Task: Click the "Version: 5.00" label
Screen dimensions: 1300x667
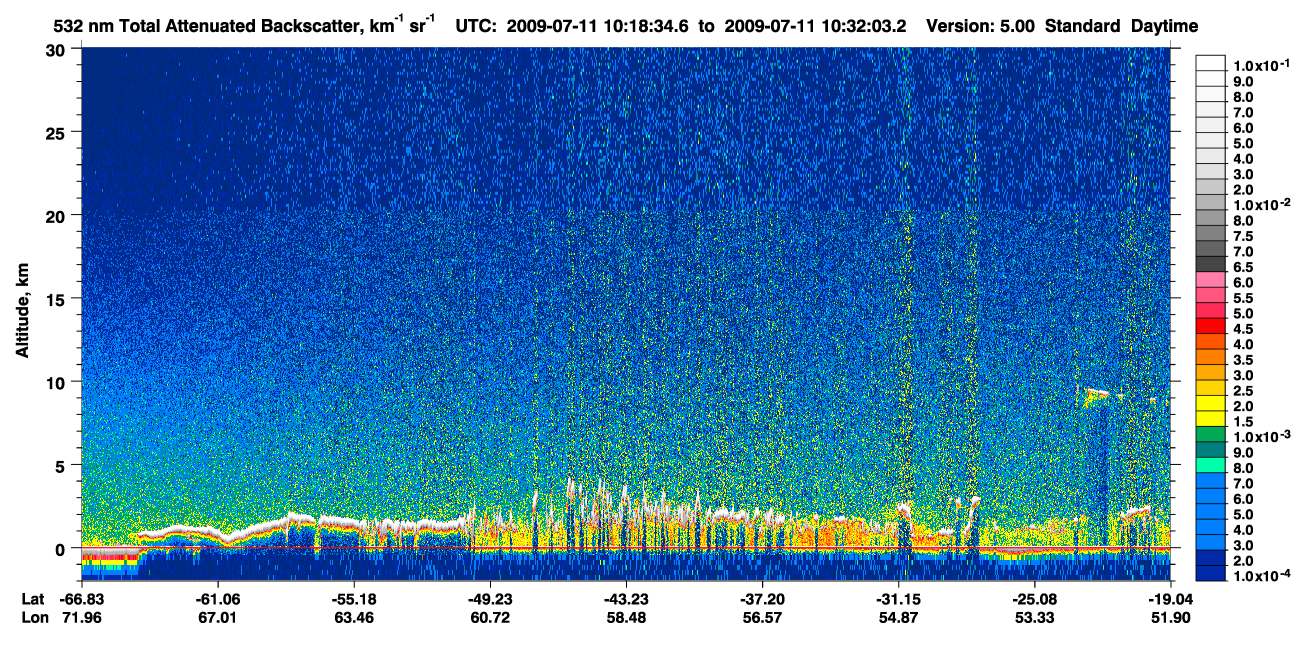Action: point(982,27)
